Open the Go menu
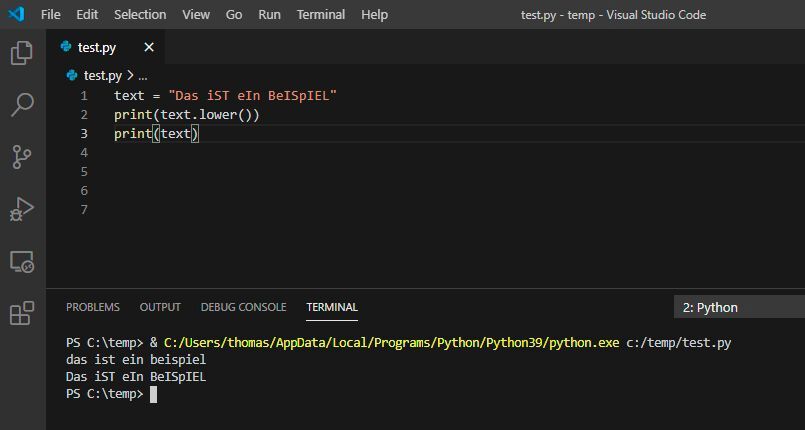The height and width of the screenshot is (430, 805). [234, 14]
